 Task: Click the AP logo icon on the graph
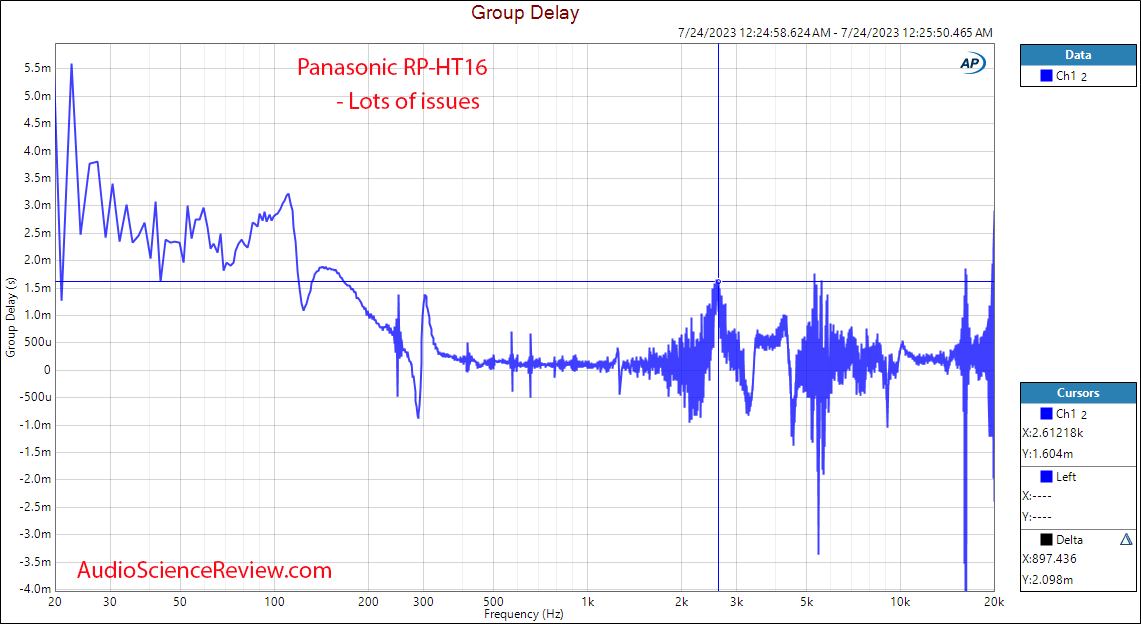pos(972,64)
